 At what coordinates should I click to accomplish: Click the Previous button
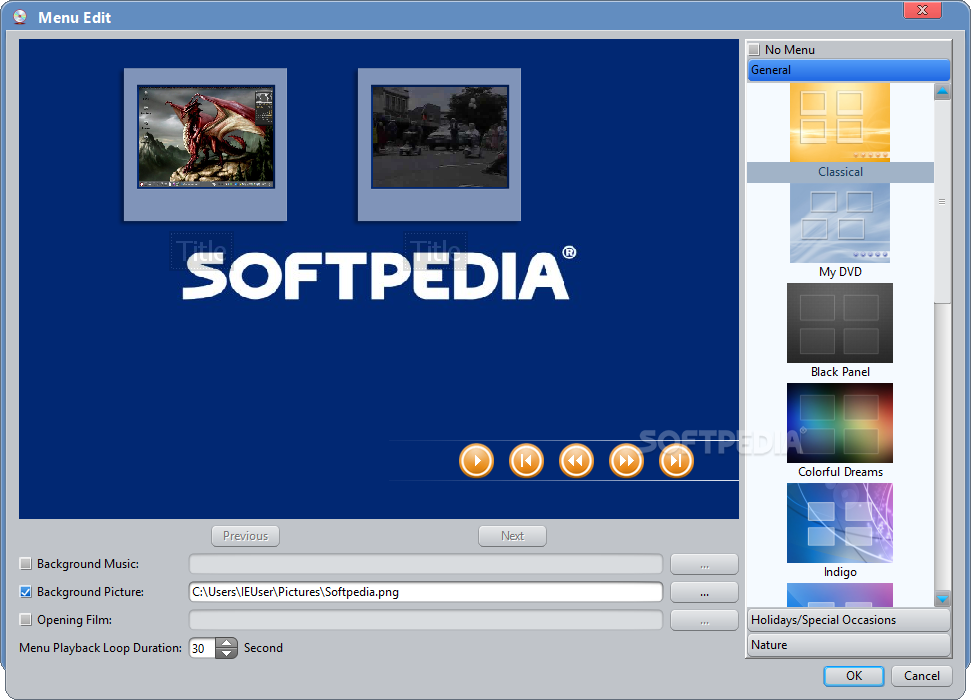(245, 536)
